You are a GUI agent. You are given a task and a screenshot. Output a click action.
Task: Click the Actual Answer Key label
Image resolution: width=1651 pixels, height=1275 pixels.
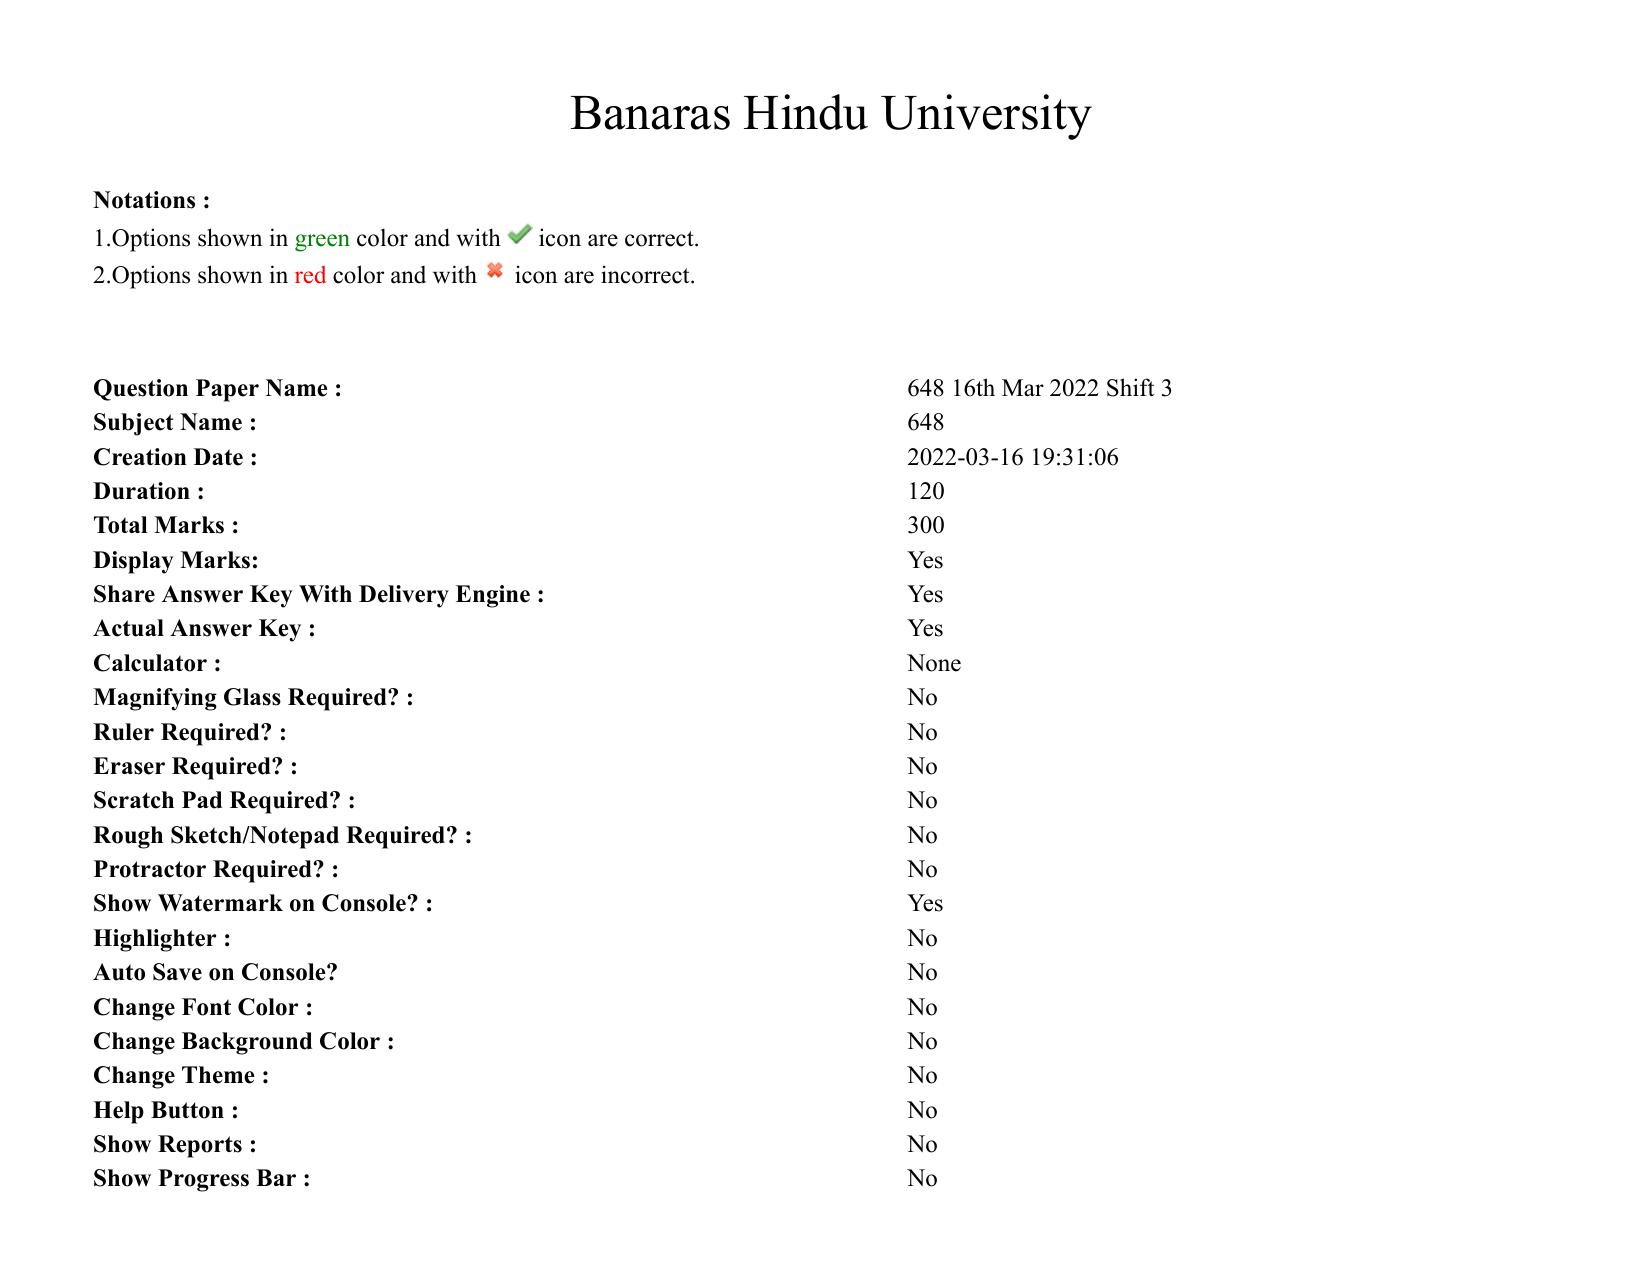(204, 628)
